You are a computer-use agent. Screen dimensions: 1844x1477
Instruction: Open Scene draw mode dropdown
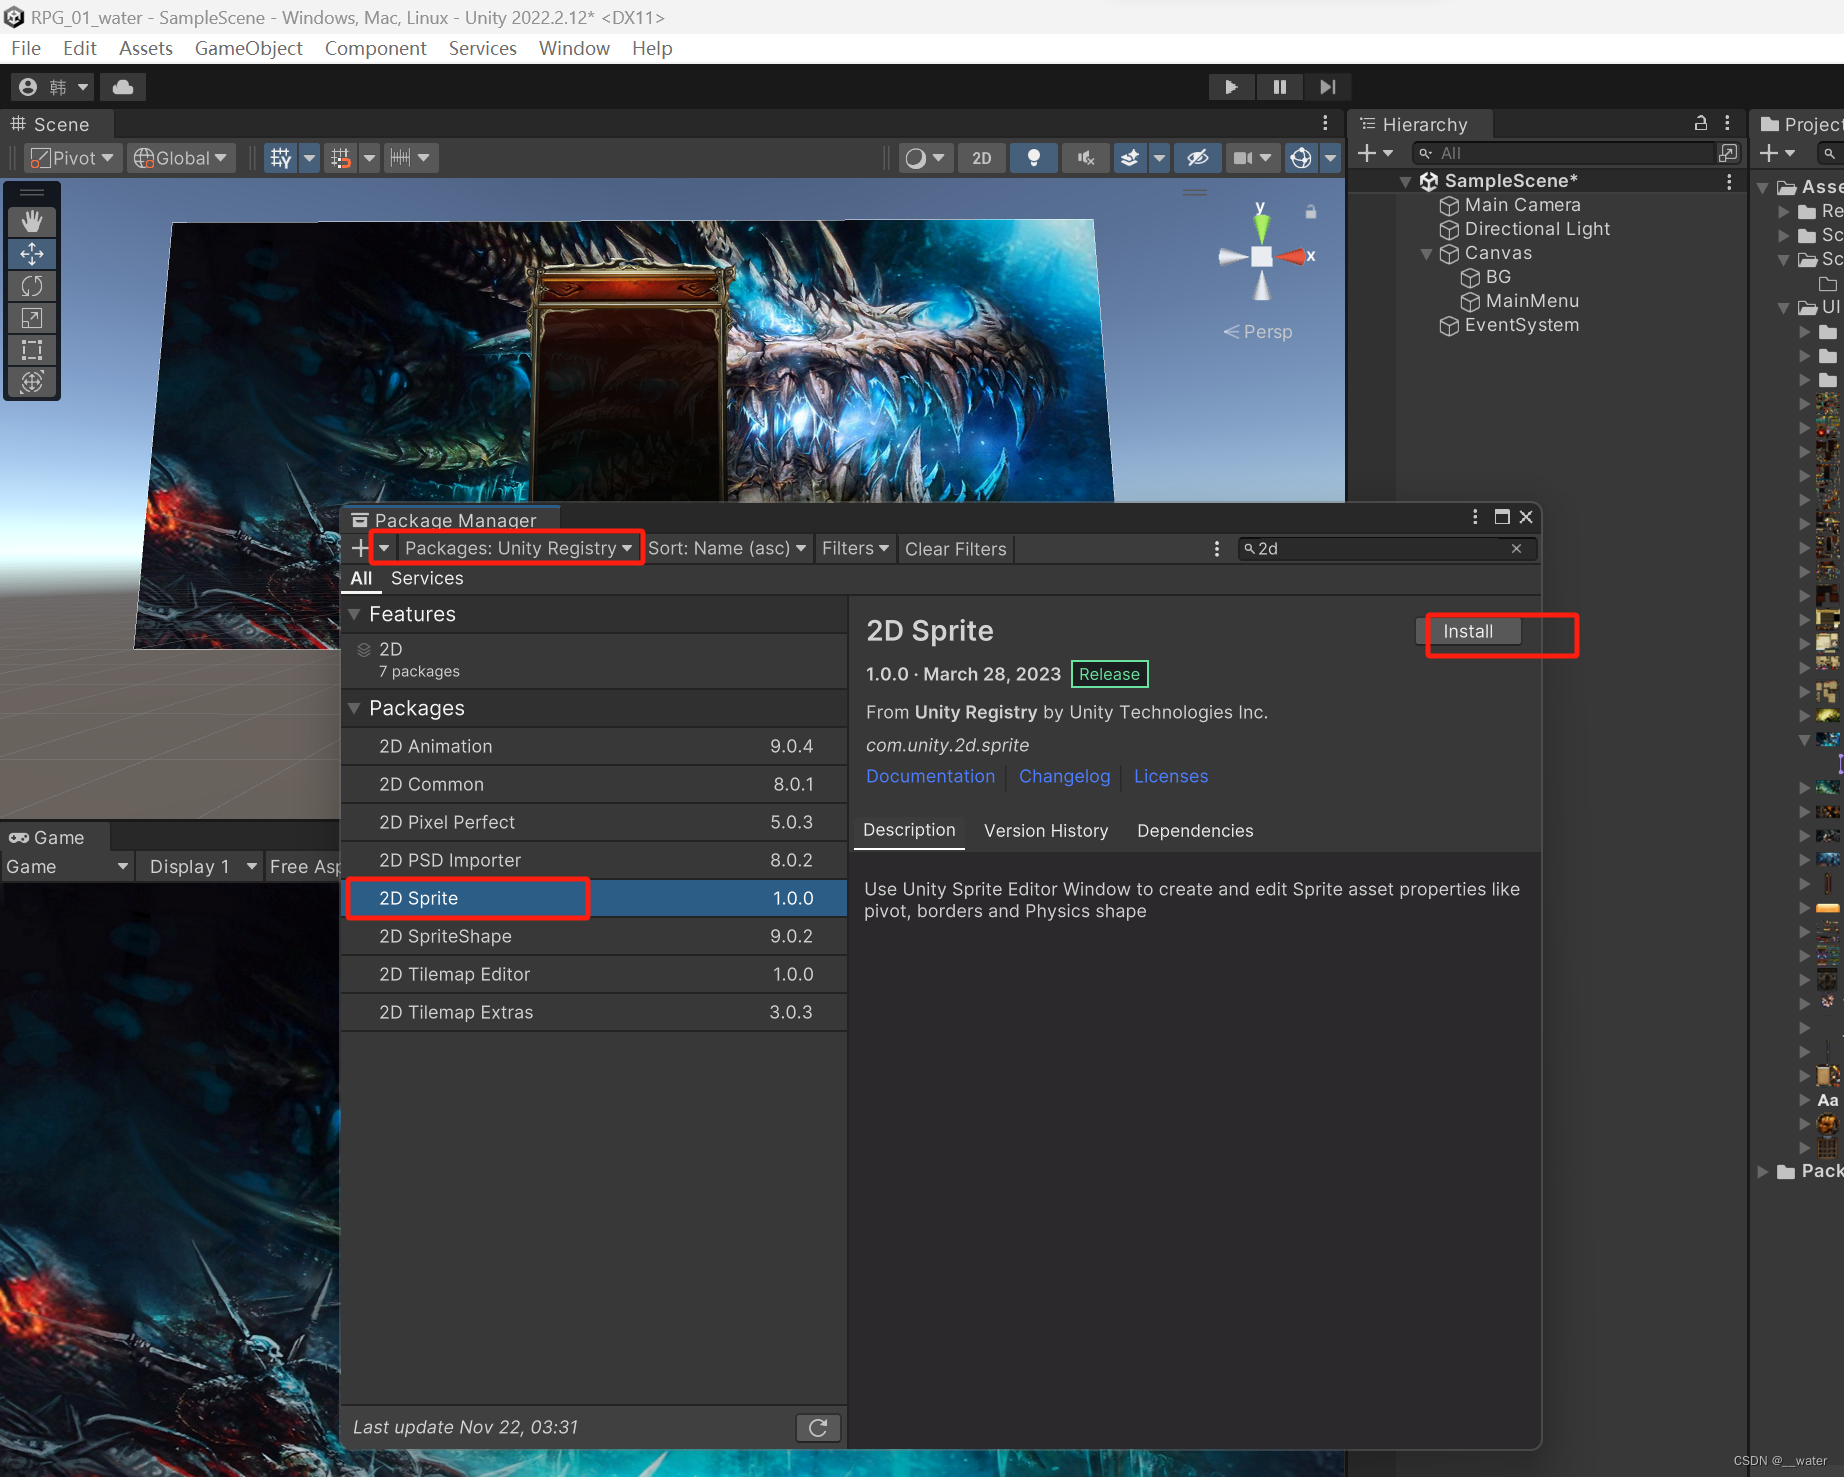coord(924,158)
